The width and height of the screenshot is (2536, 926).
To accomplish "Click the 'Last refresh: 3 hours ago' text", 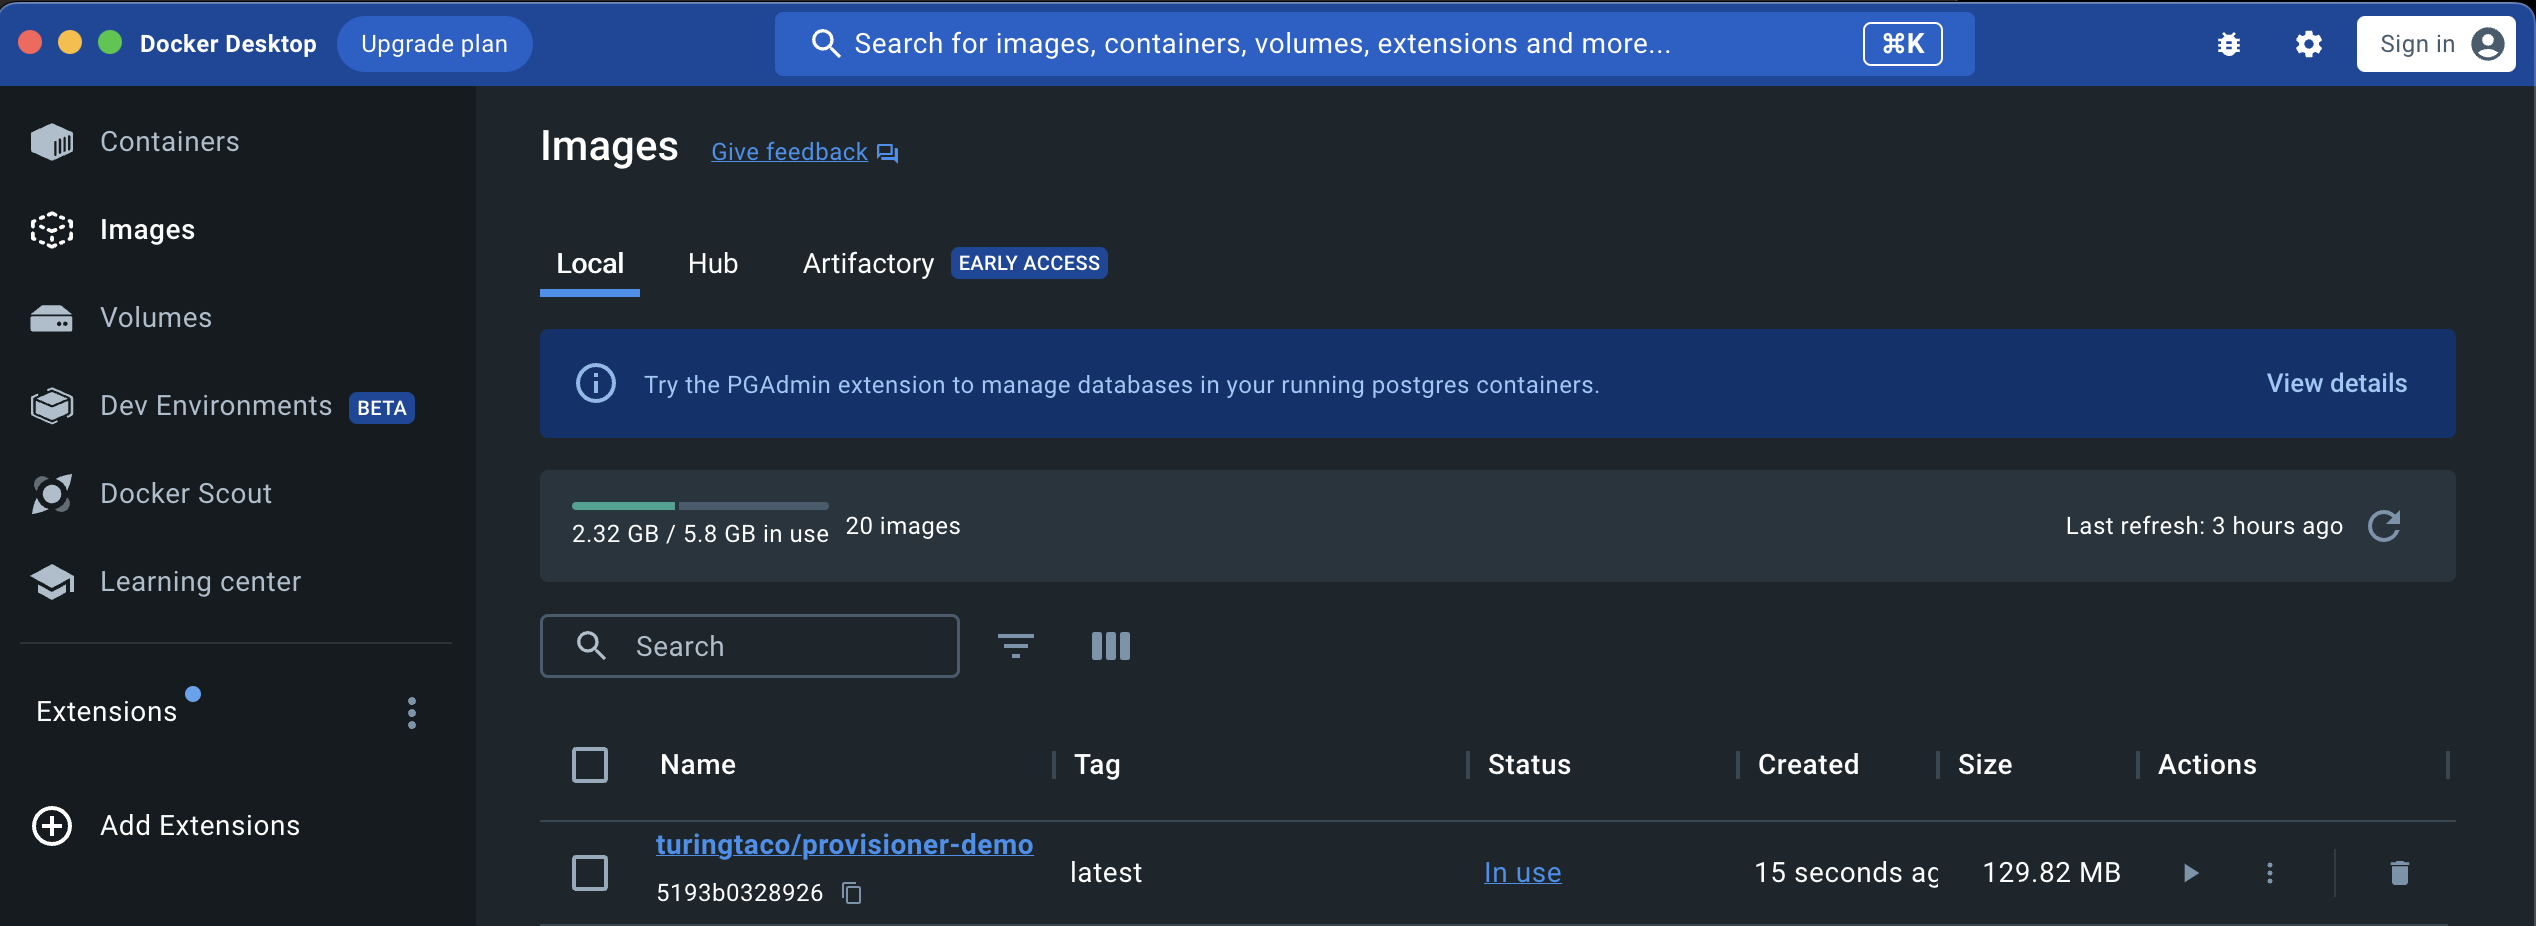I will pyautogui.click(x=2204, y=526).
